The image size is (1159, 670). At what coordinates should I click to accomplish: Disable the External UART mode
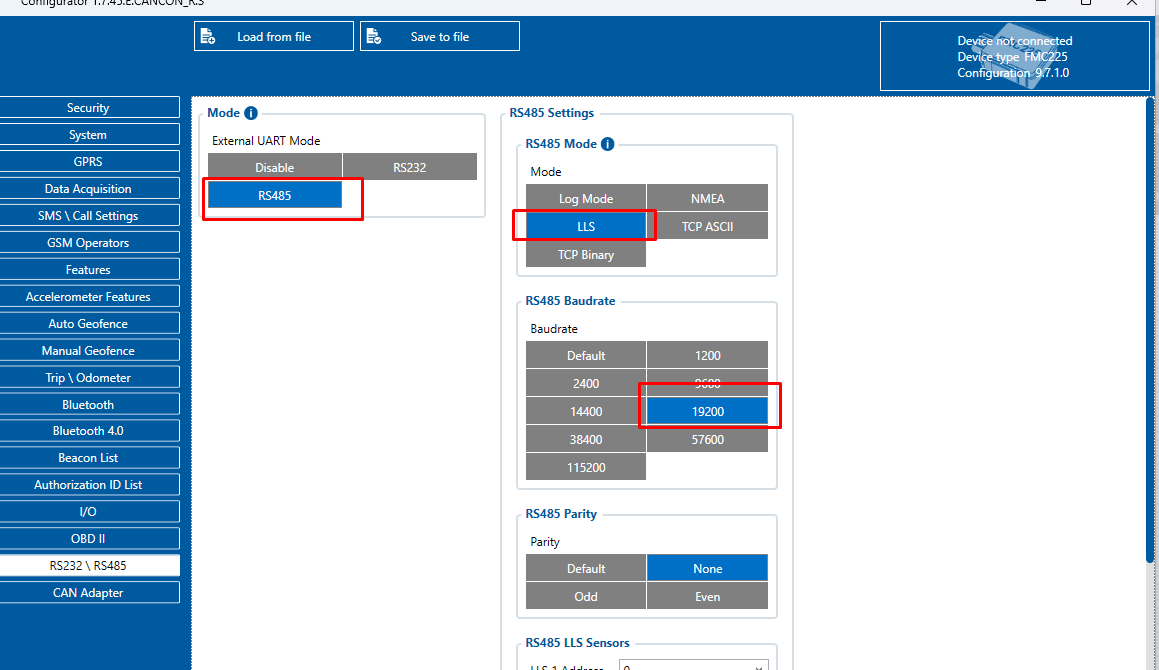click(x=274, y=167)
